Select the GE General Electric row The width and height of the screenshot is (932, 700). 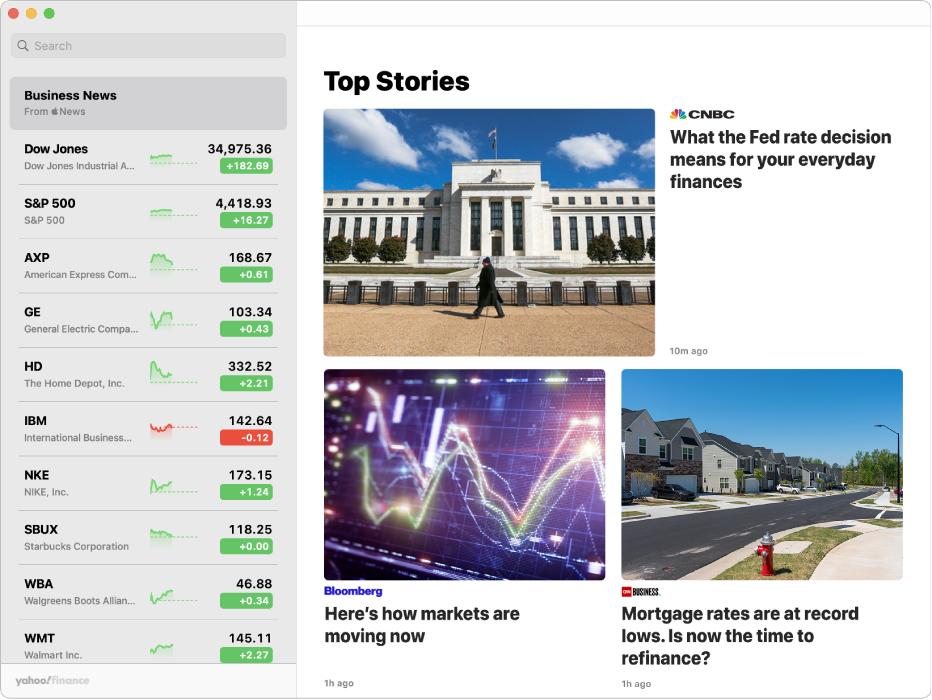(148, 320)
